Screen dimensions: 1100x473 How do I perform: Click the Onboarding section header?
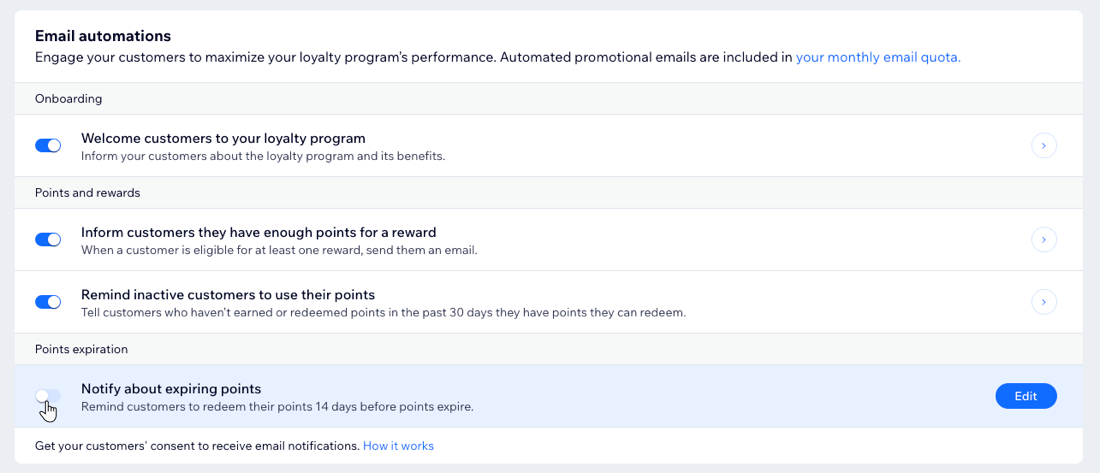click(69, 99)
